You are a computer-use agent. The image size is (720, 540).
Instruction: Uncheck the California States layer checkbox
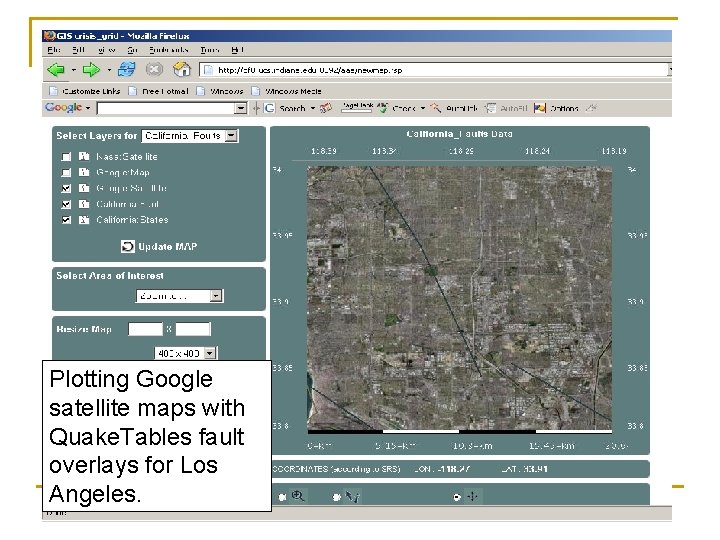[66, 219]
